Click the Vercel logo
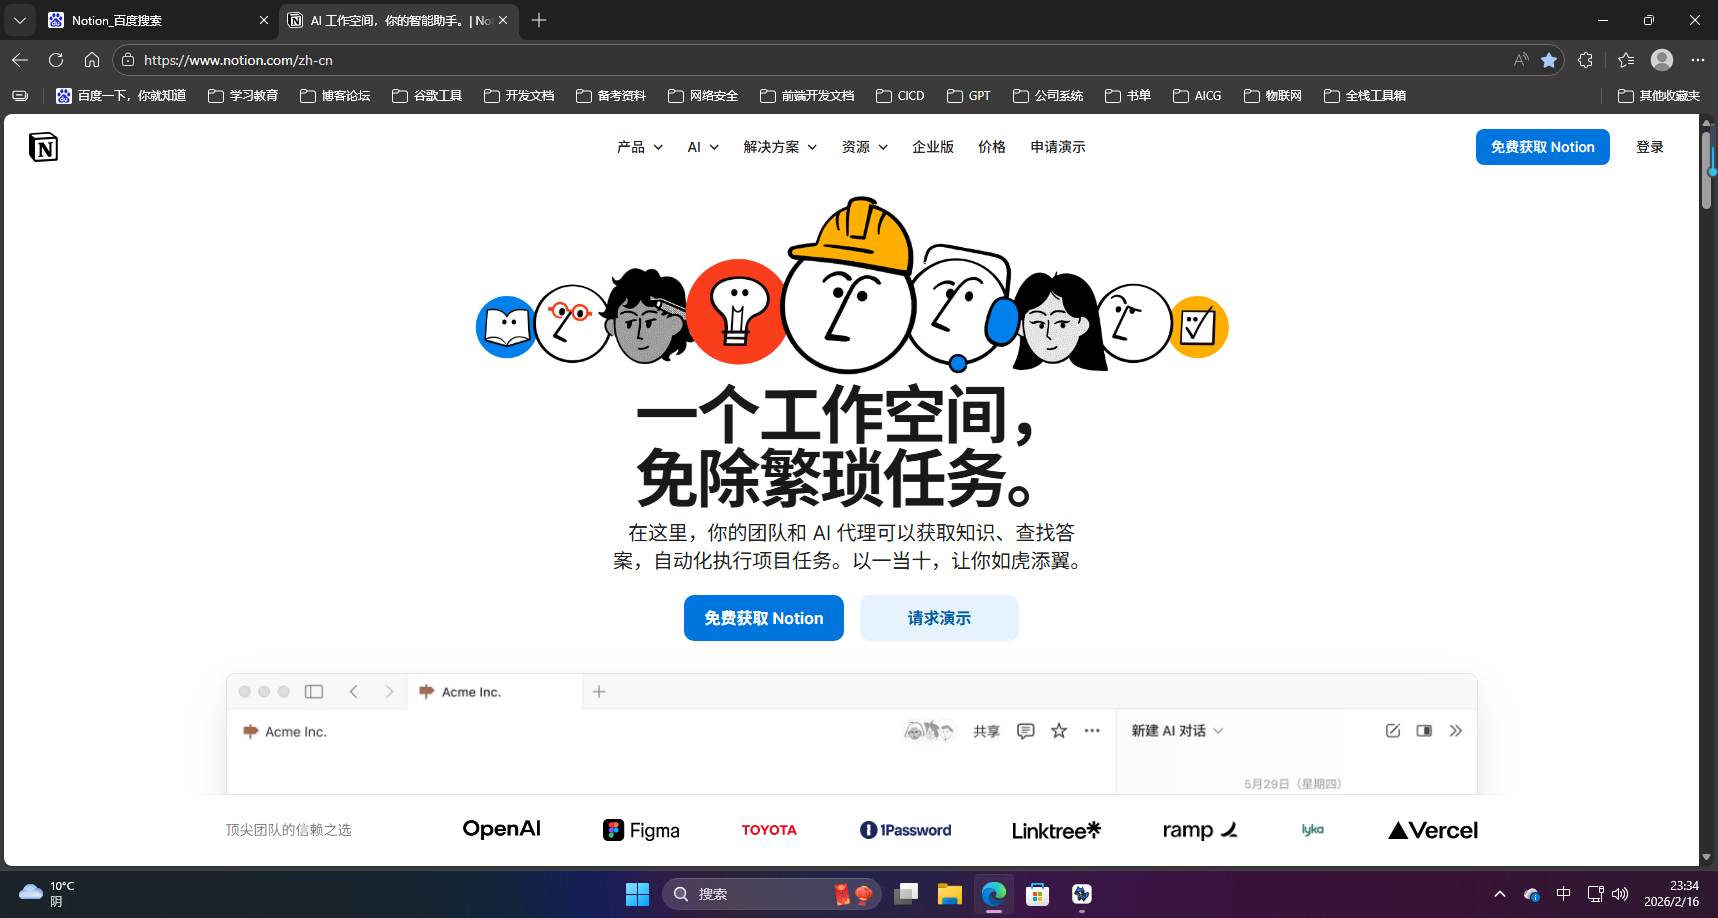The width and height of the screenshot is (1718, 918). (1433, 830)
